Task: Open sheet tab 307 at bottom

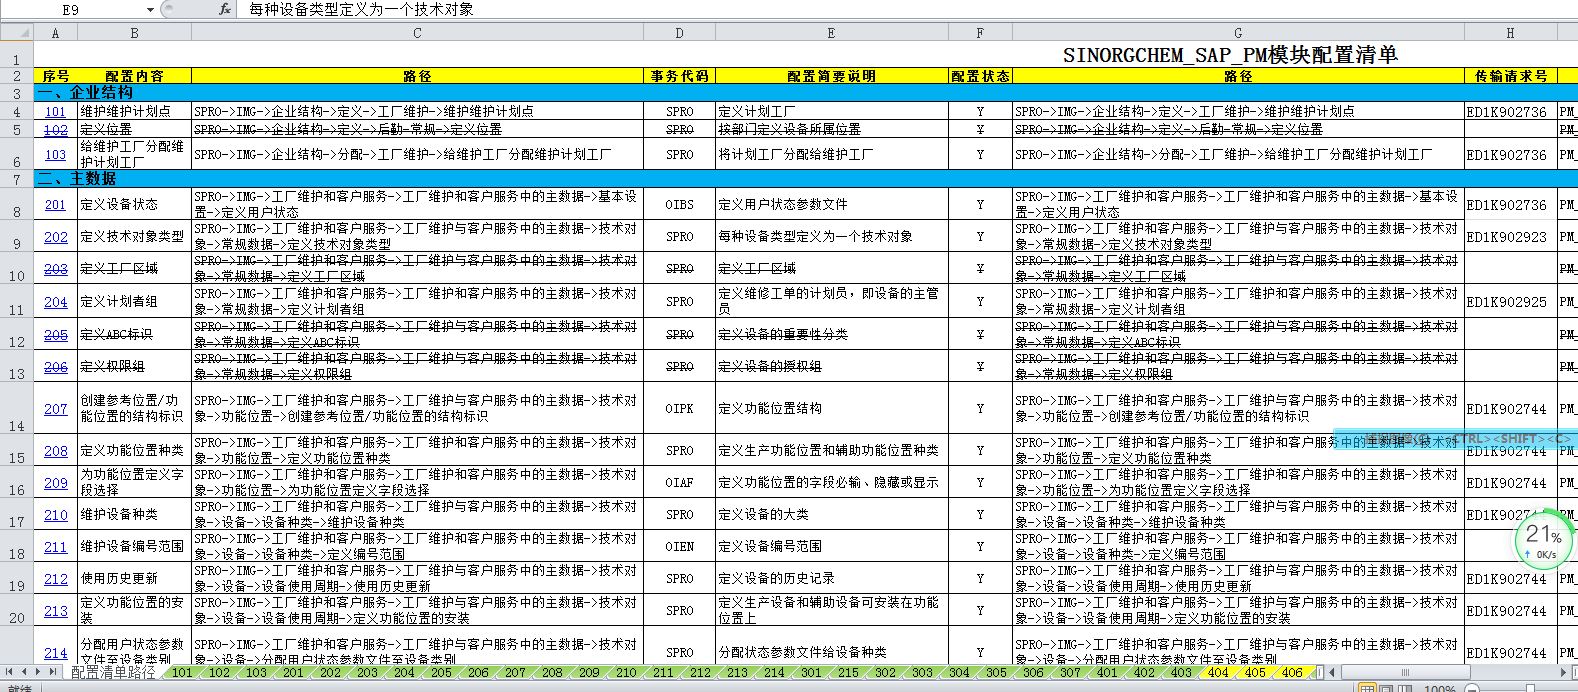Action: tap(1070, 672)
